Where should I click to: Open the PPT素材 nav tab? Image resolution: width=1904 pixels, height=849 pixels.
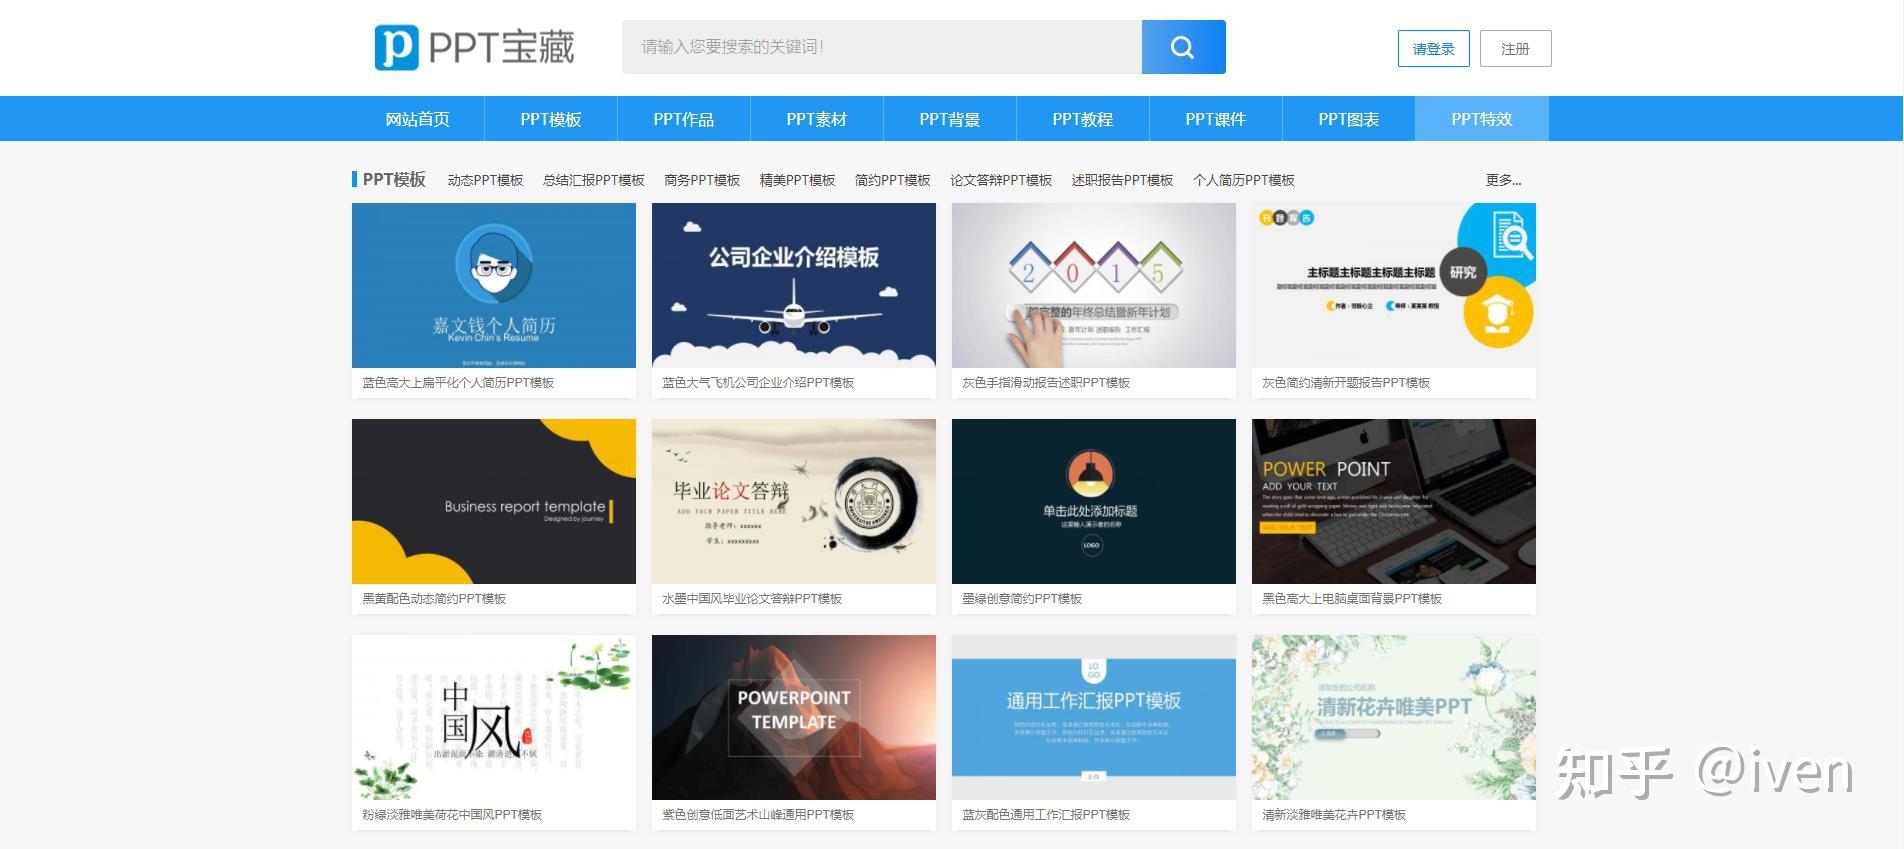(817, 119)
